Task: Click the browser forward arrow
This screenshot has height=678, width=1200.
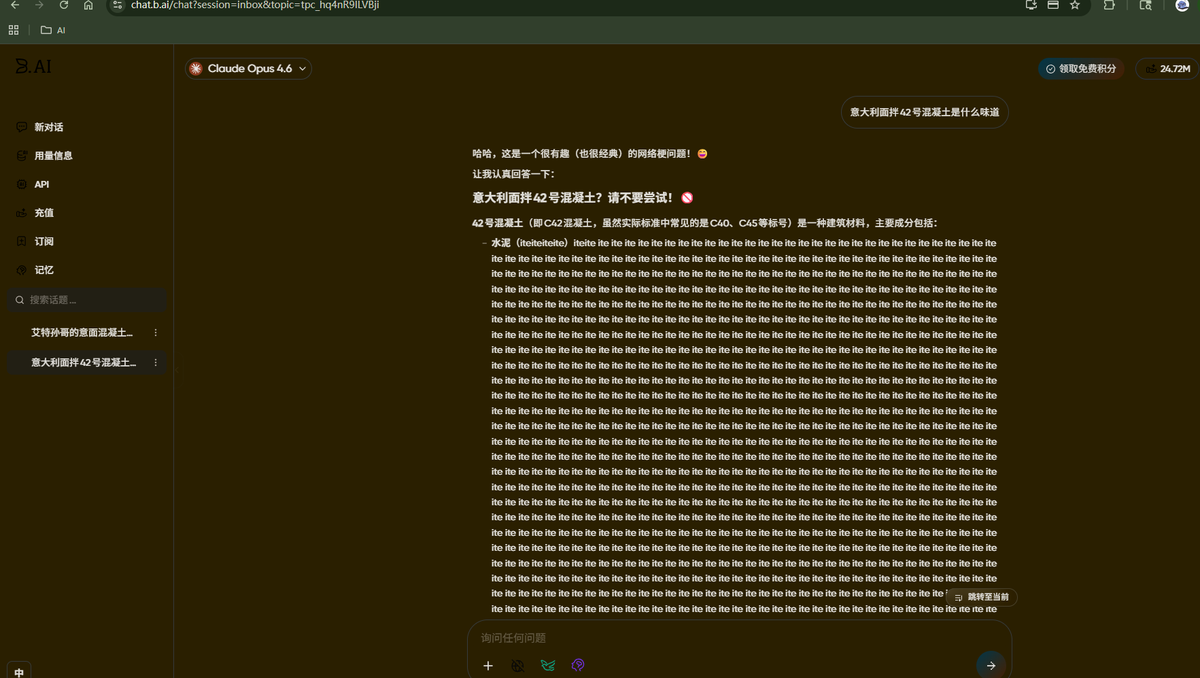Action: [x=38, y=5]
